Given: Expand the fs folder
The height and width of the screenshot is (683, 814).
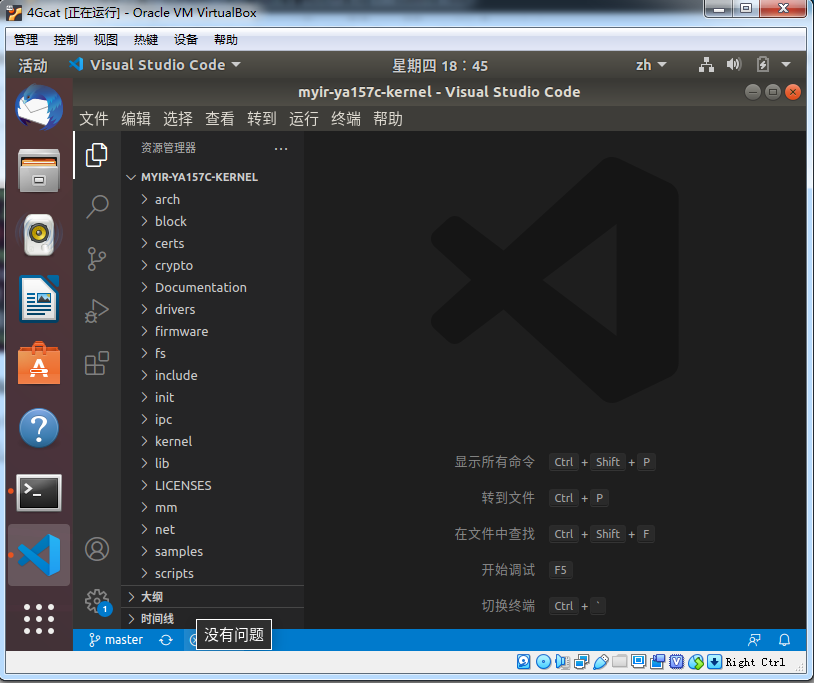Looking at the screenshot, I should (213, 353).
